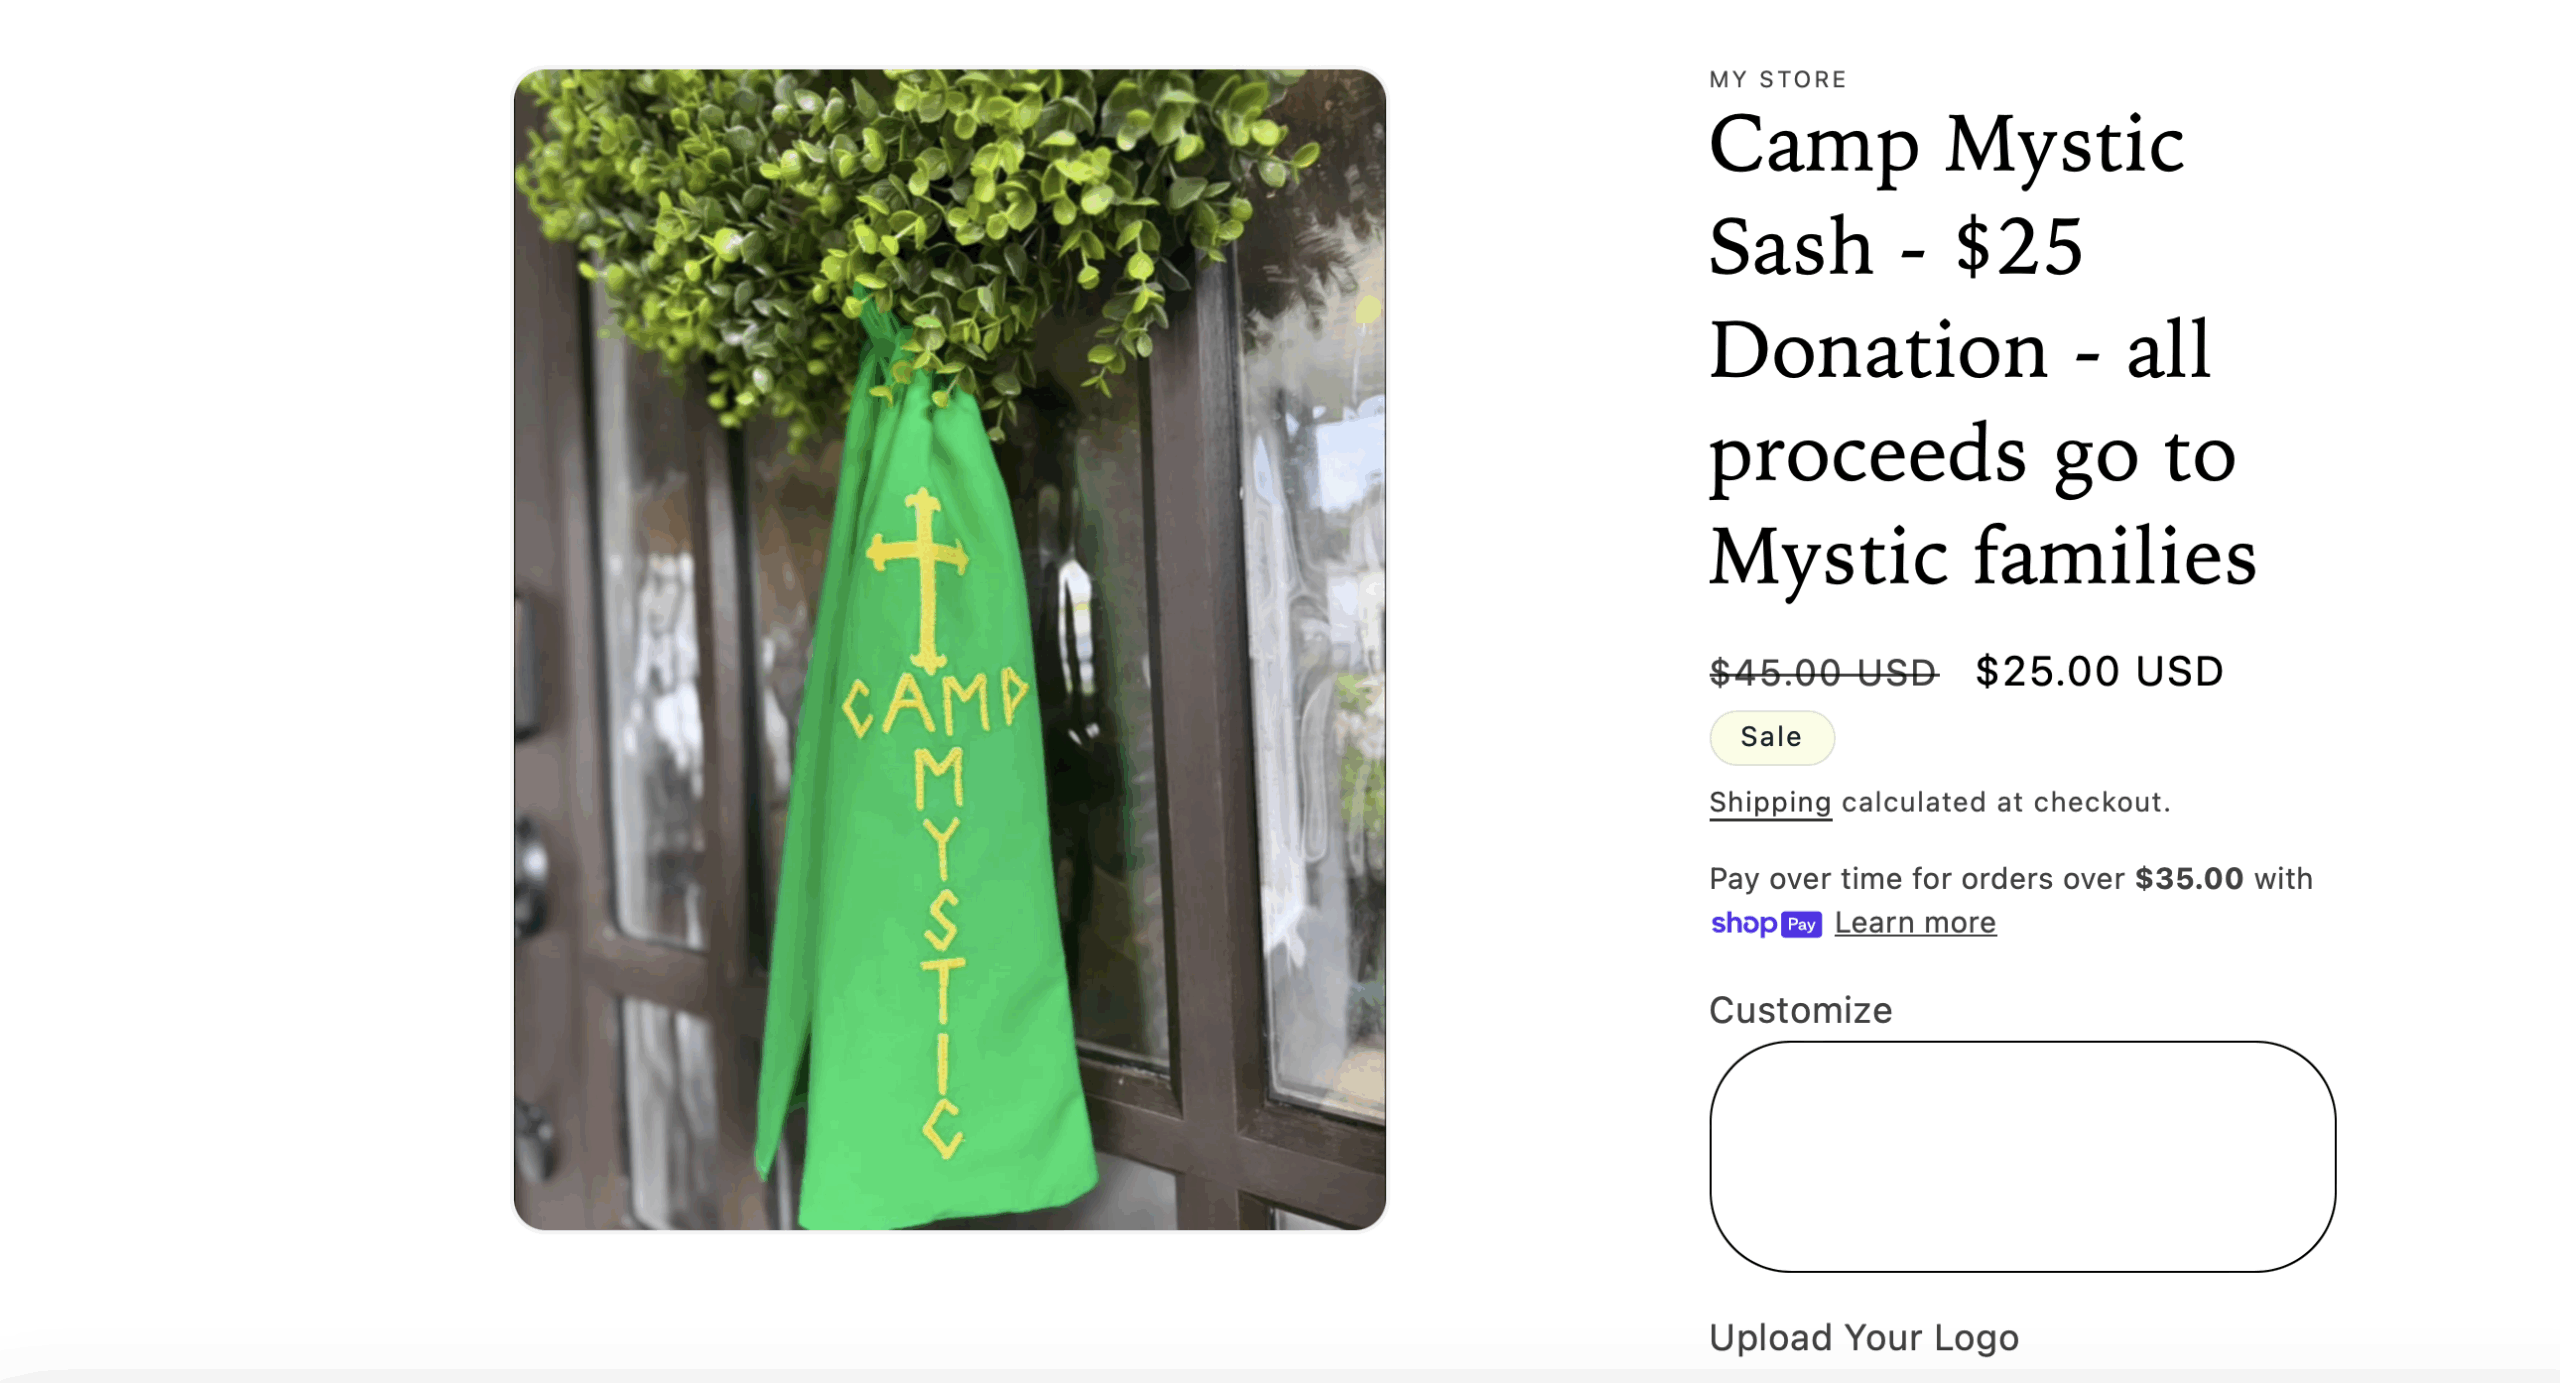The image size is (2560, 1383).
Task: Click the Sale badge
Action: [1771, 737]
